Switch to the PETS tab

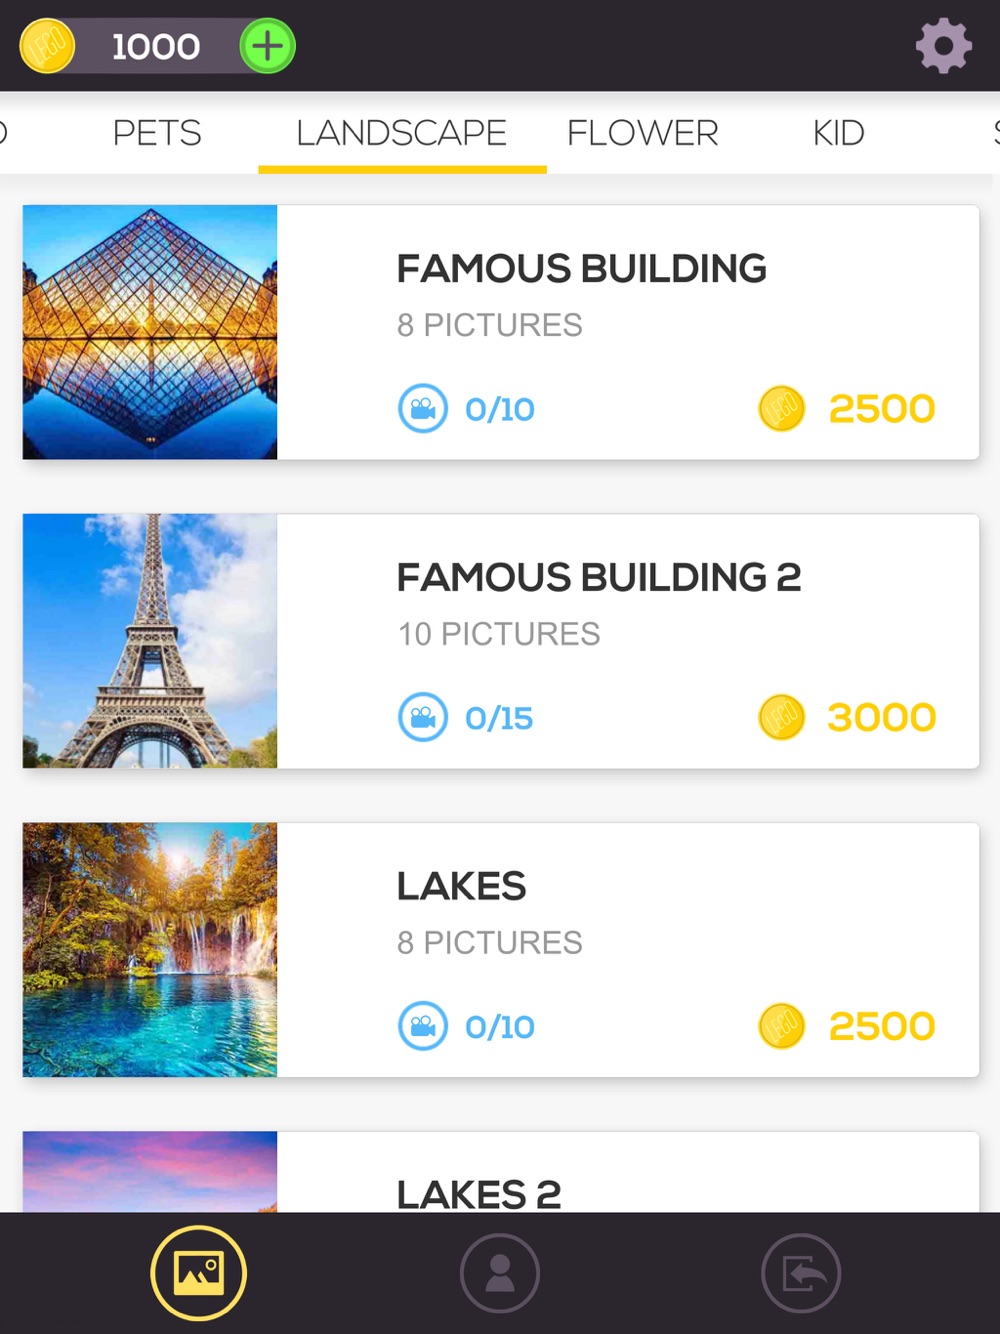point(157,133)
